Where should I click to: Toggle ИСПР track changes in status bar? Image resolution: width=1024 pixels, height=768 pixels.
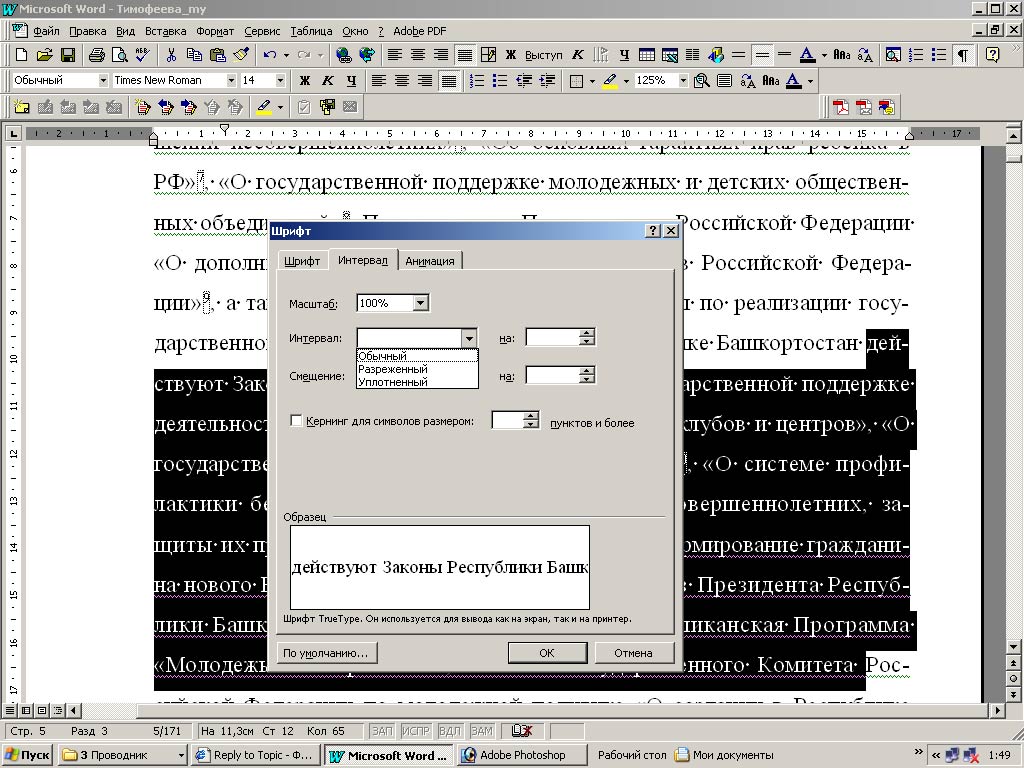(415, 731)
